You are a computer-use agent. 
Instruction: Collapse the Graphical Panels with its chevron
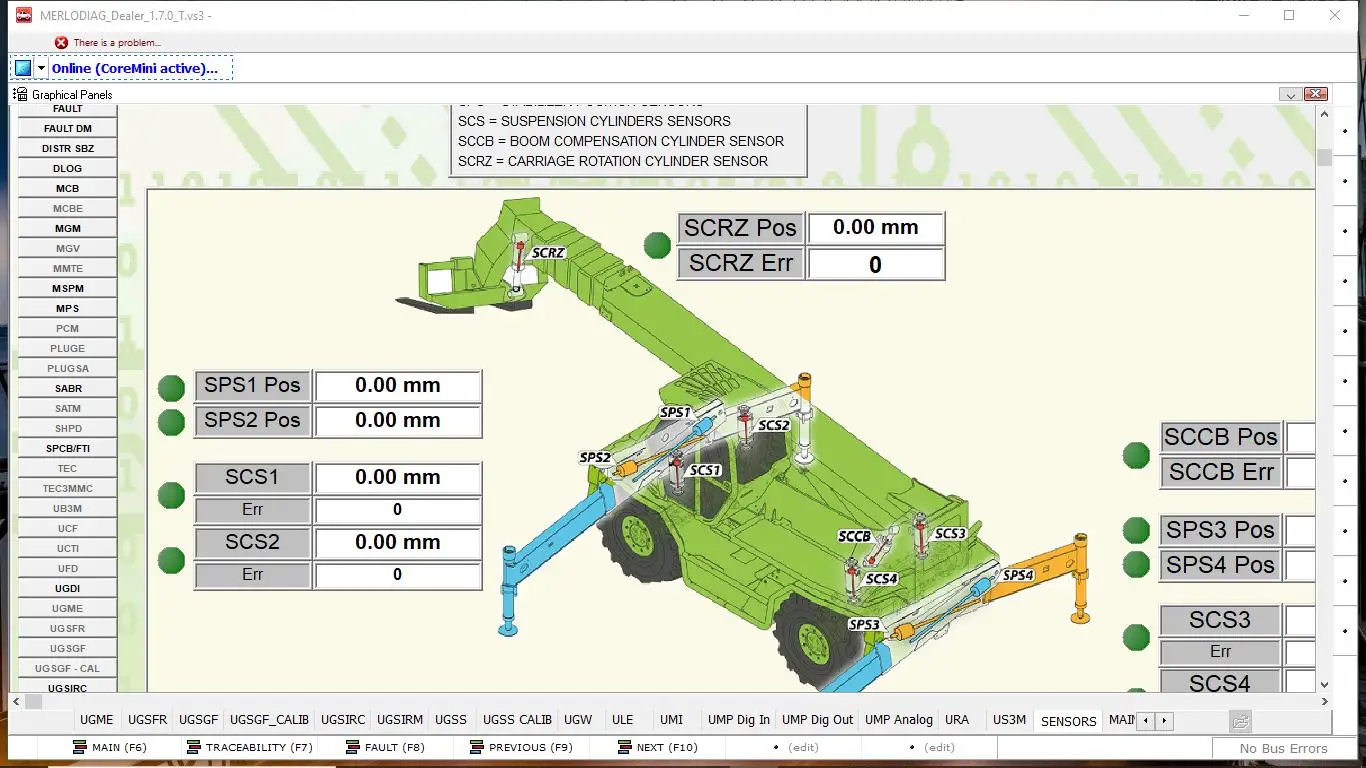pyautogui.click(x=1290, y=93)
